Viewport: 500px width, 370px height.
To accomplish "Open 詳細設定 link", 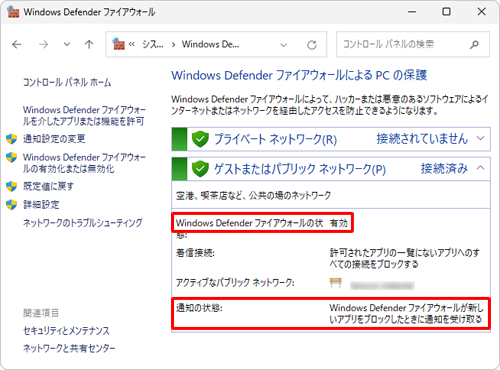I will [41, 205].
